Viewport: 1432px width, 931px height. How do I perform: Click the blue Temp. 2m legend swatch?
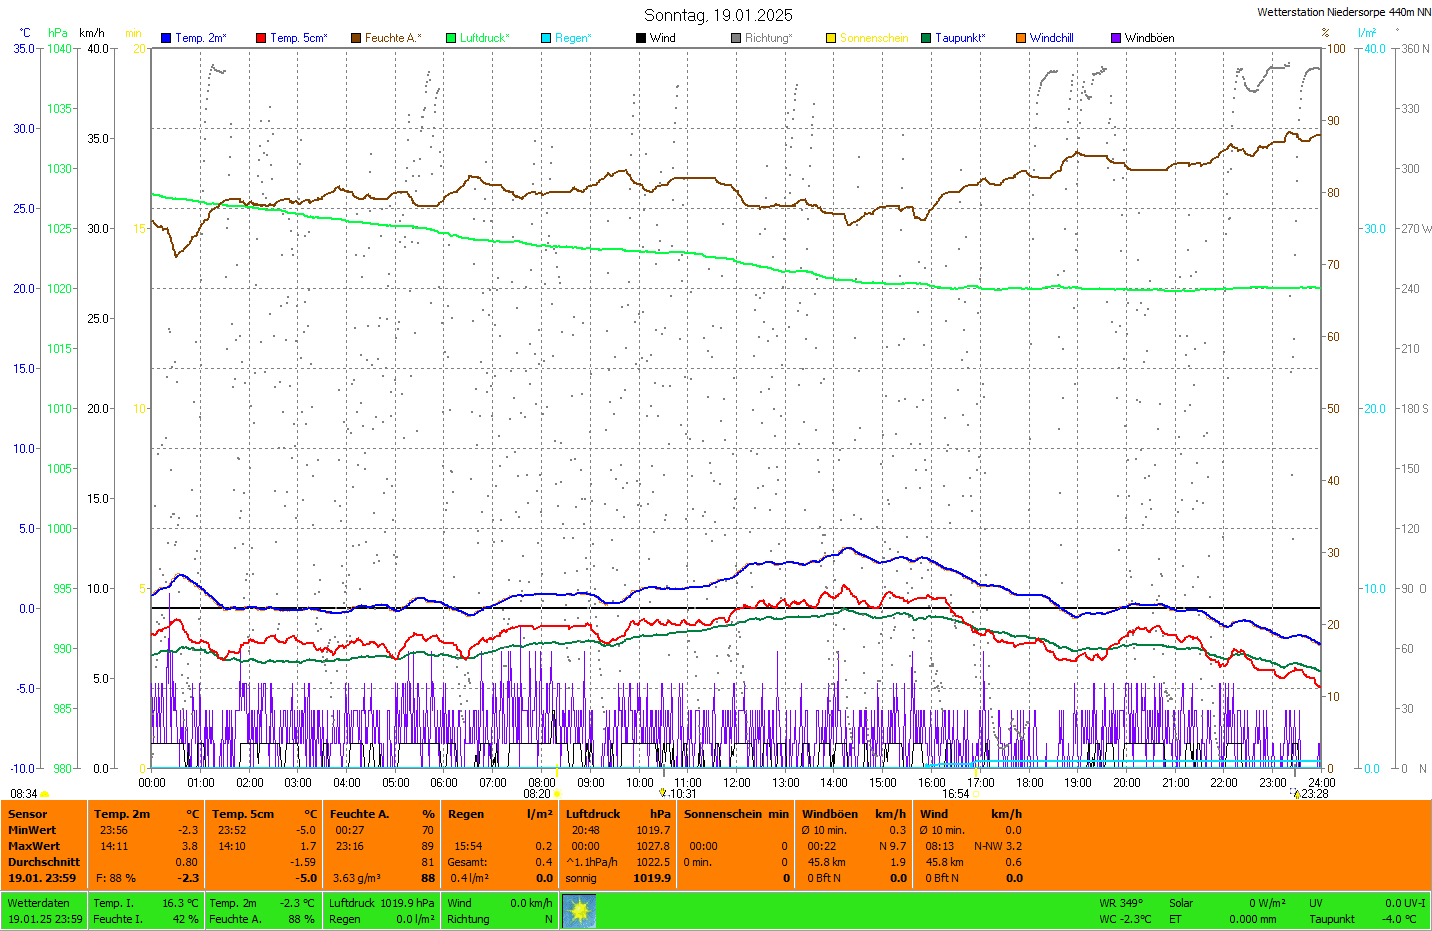click(x=166, y=38)
